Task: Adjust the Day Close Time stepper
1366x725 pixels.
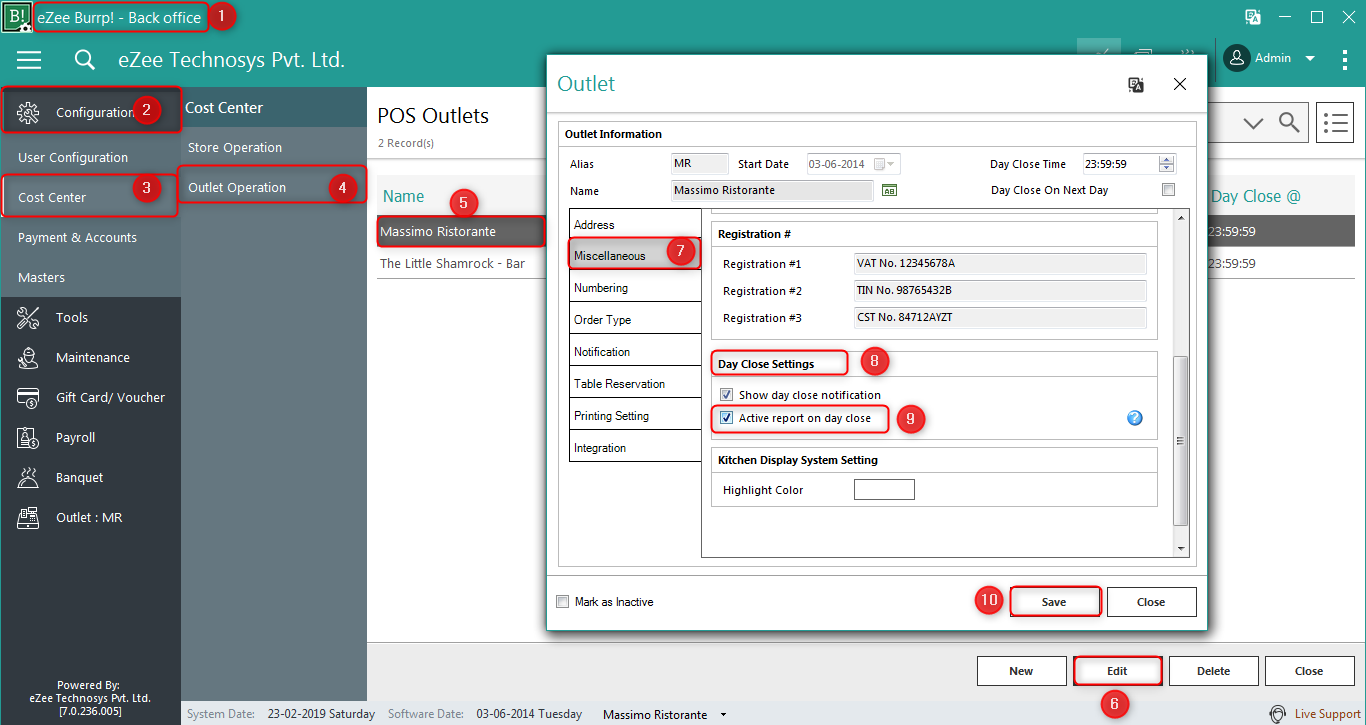Action: tap(1167, 164)
